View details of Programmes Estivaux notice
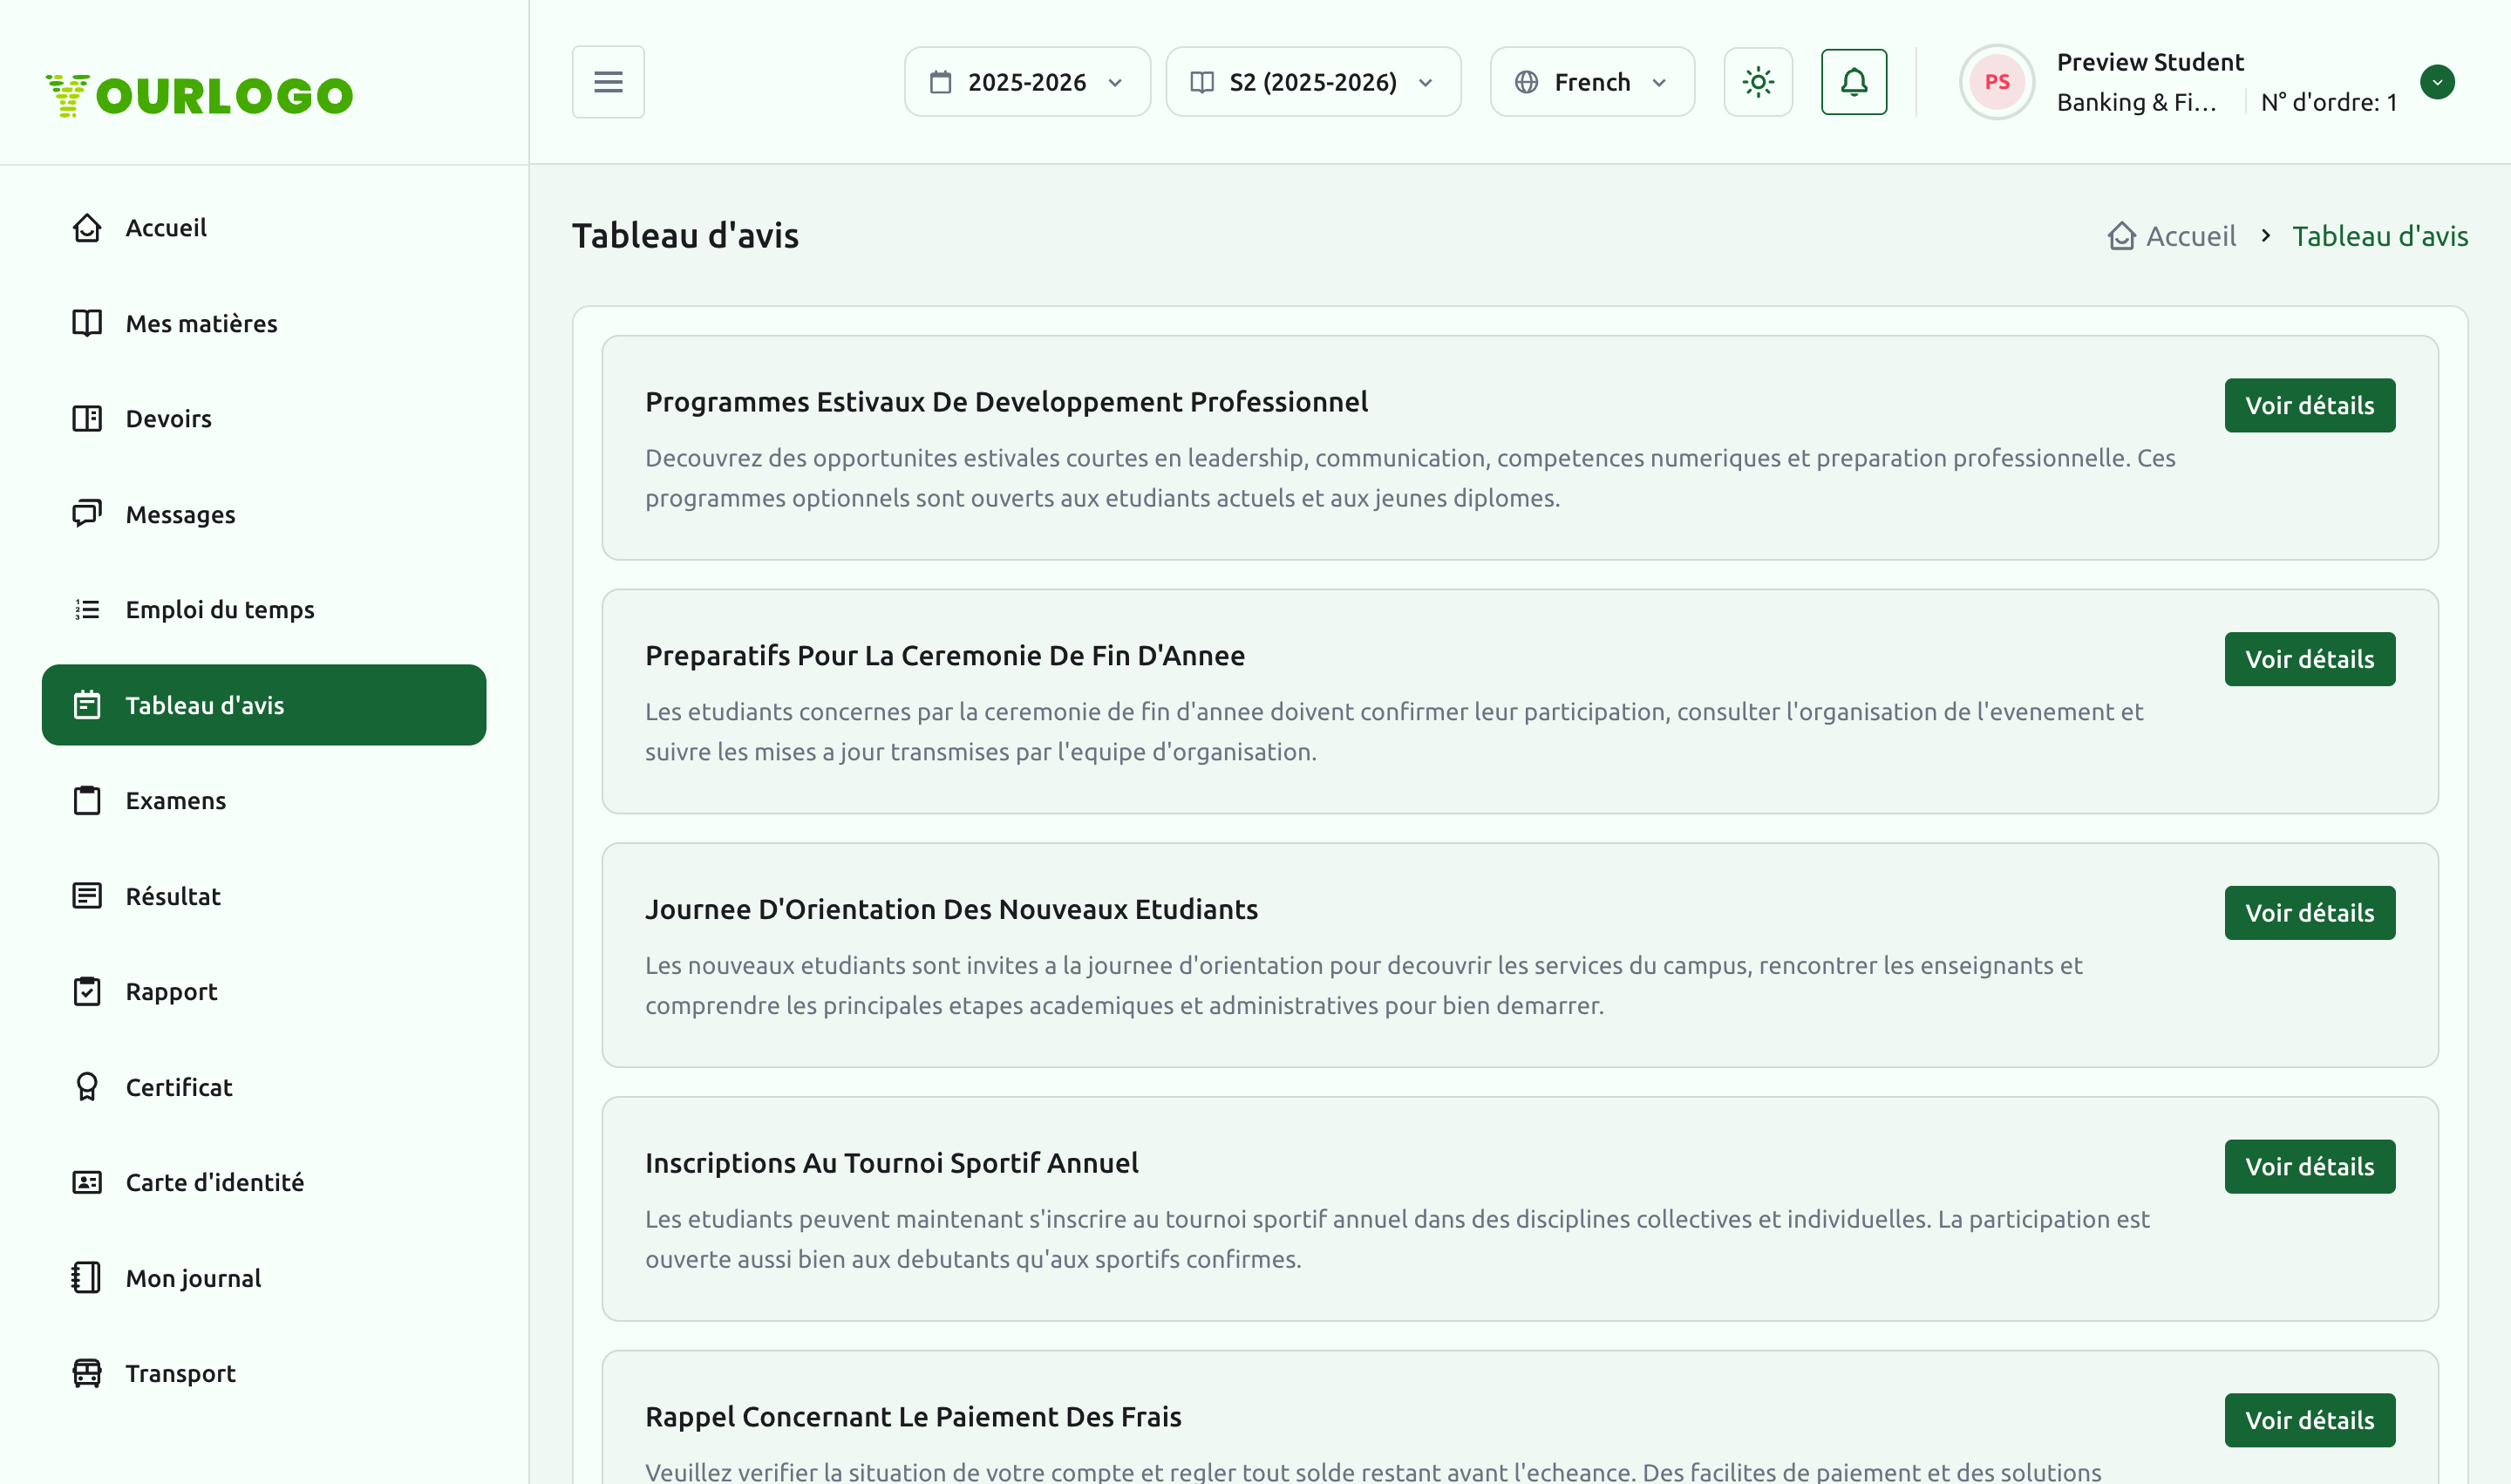The width and height of the screenshot is (2511, 1484). (x=2309, y=405)
